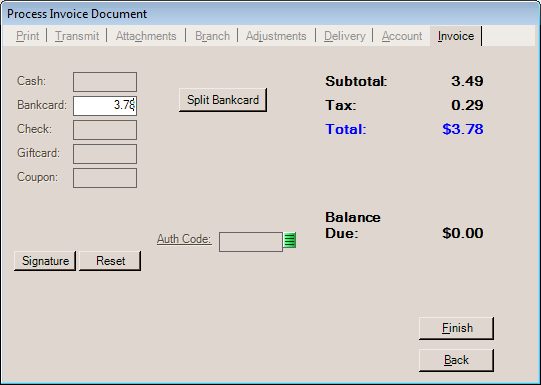Select the Invoice tab
The height and width of the screenshot is (385, 541).
pyautogui.click(x=456, y=36)
